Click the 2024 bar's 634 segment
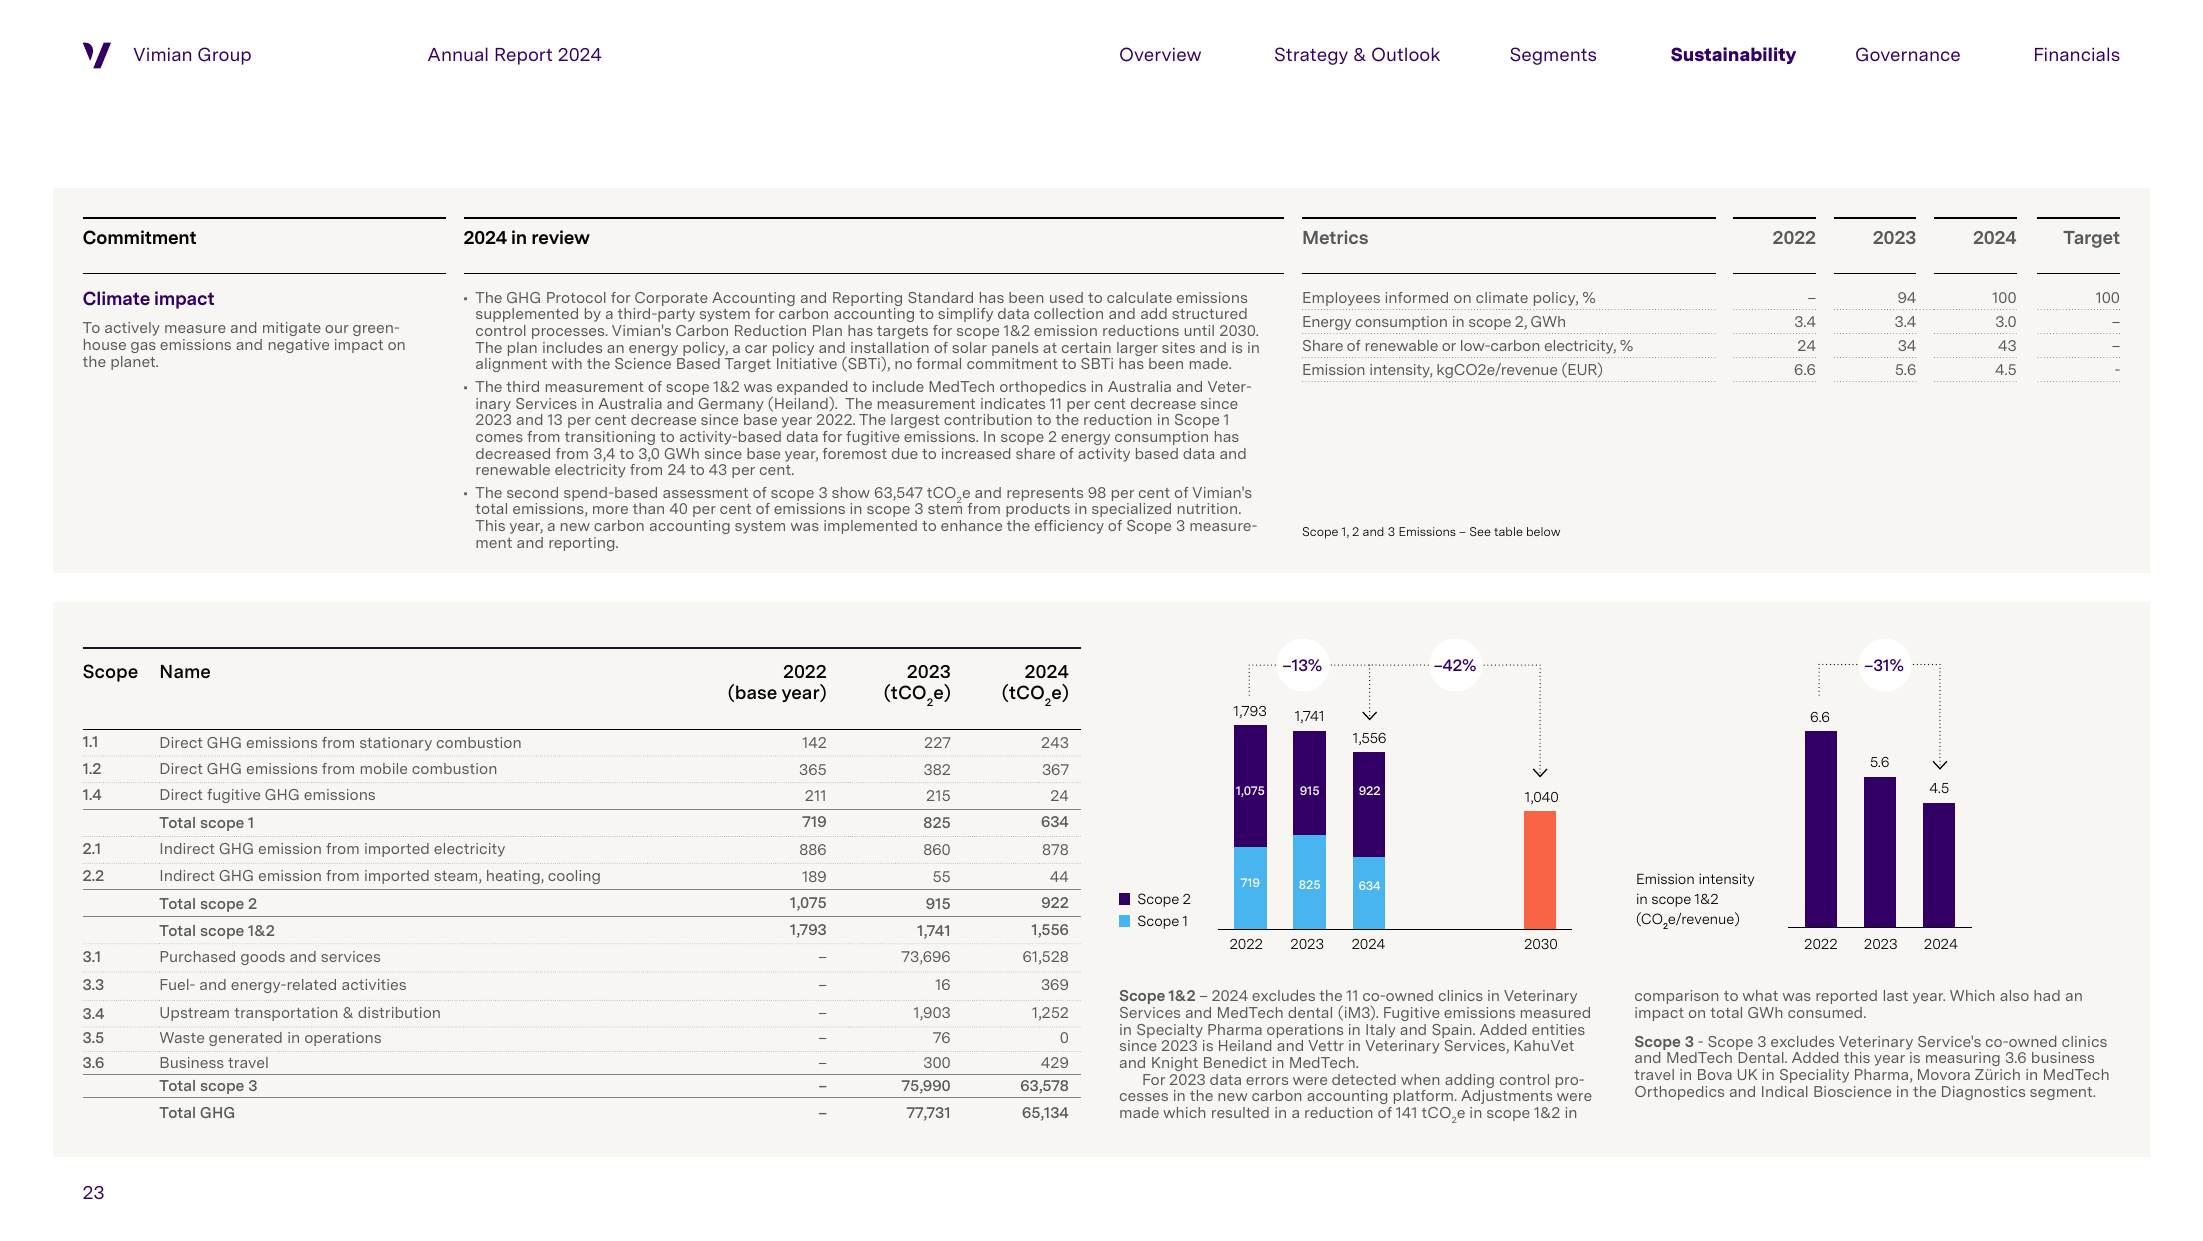2203x1241 pixels. tap(1369, 893)
